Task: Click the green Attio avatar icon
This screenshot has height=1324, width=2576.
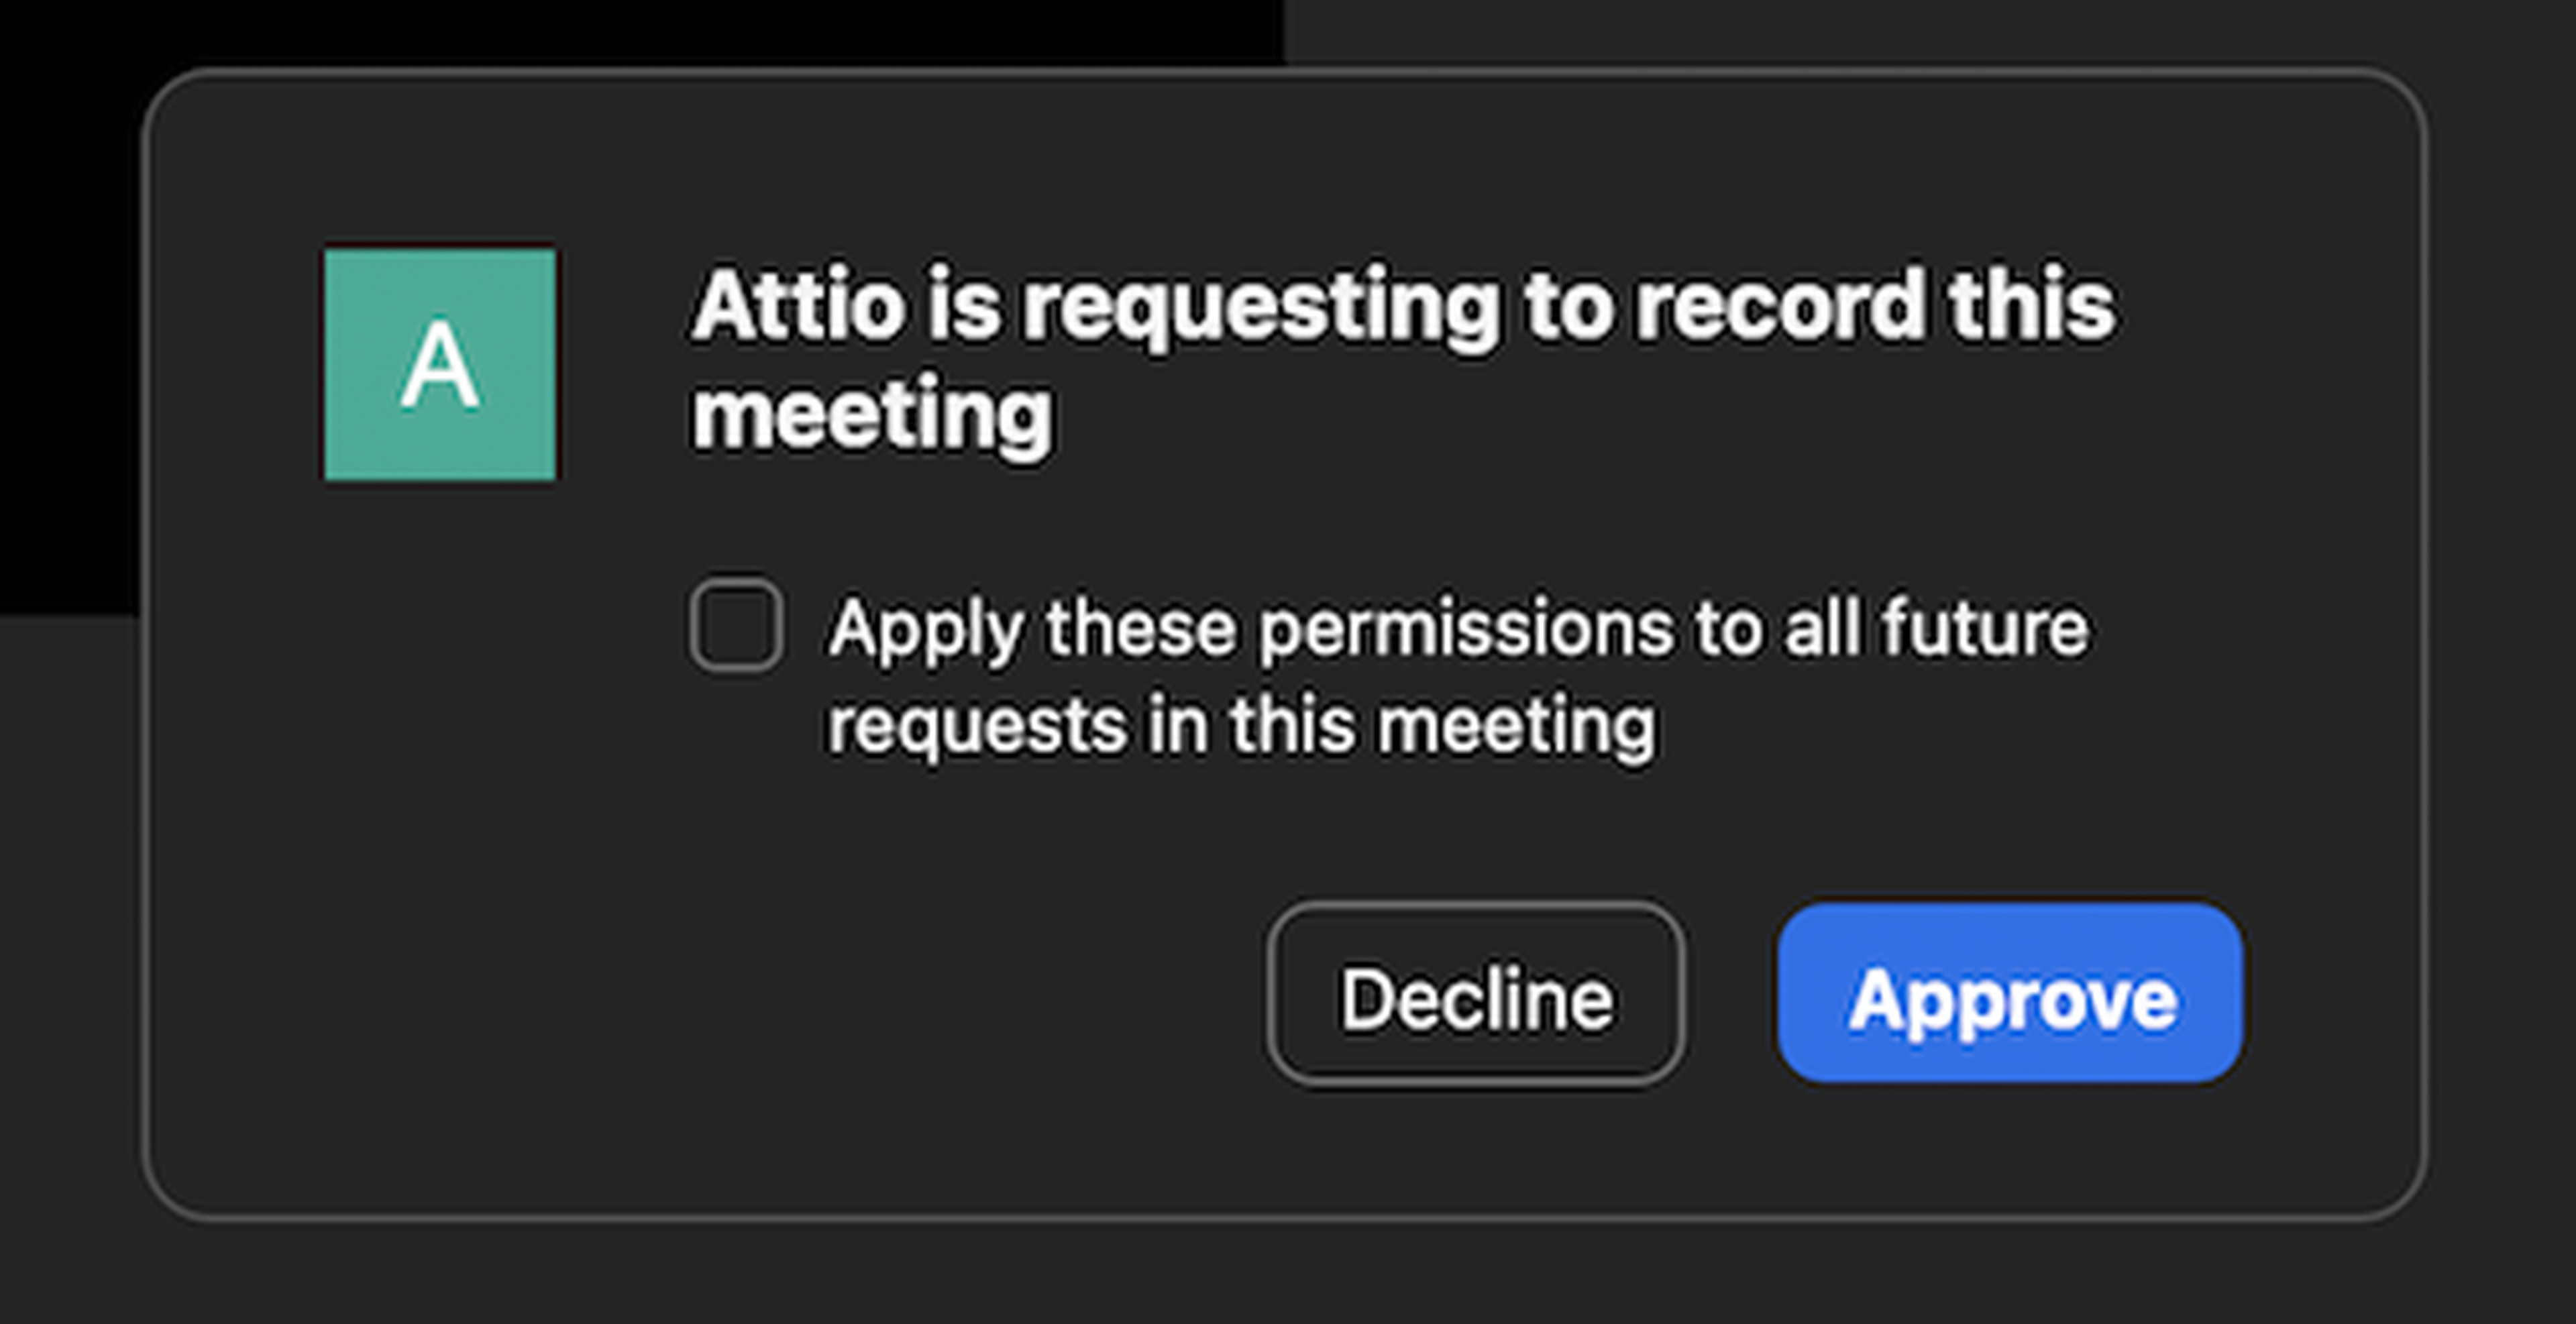Action: pos(440,364)
